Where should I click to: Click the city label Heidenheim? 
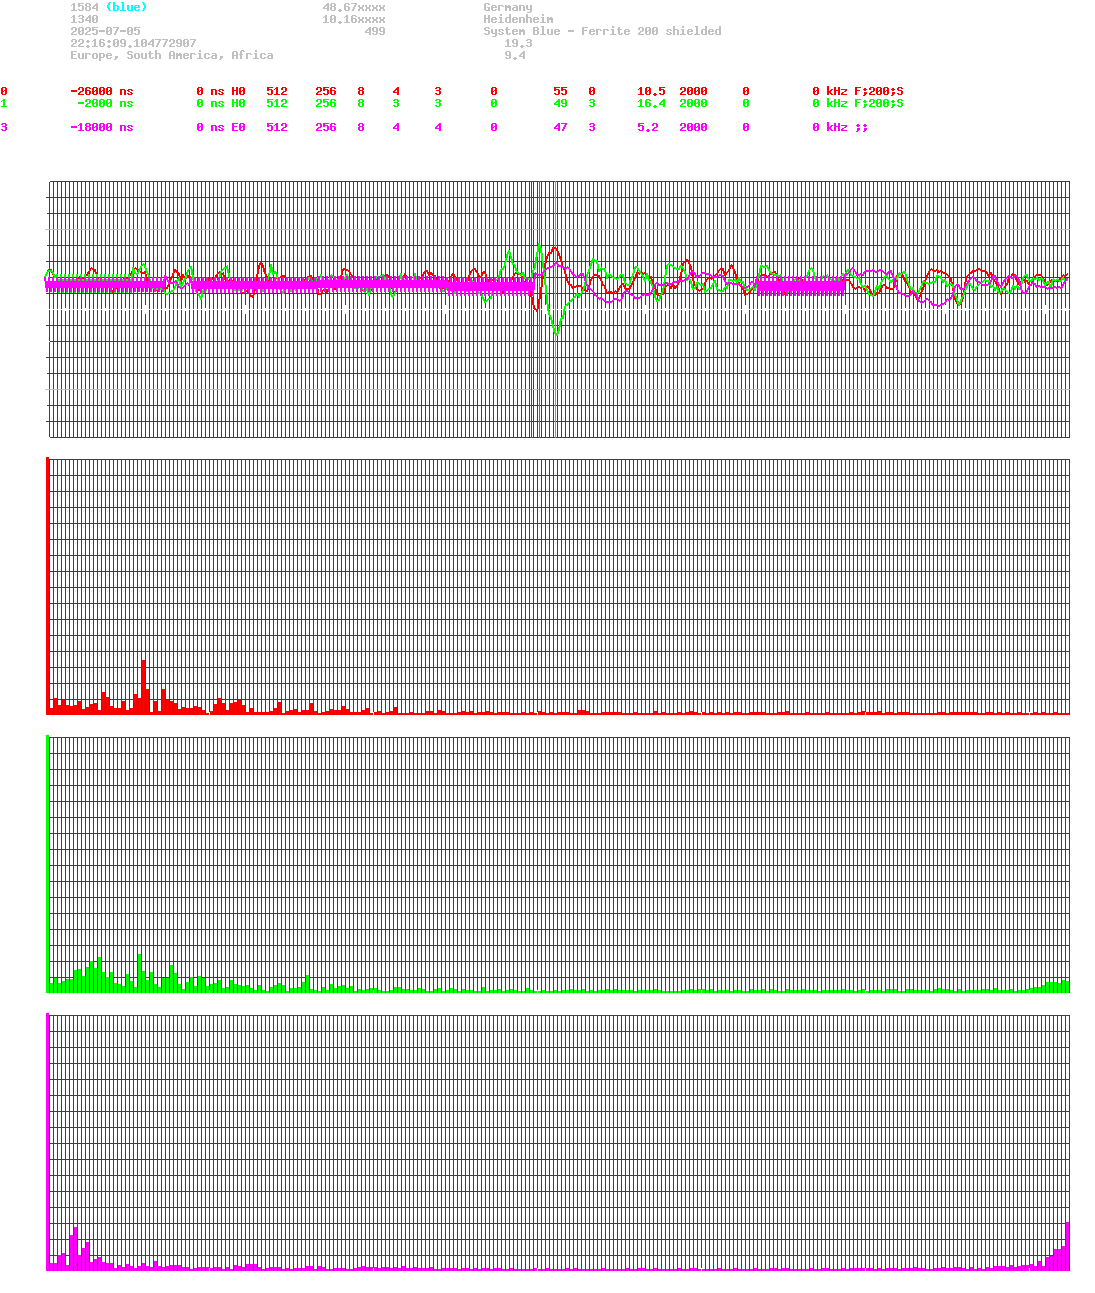tap(518, 19)
